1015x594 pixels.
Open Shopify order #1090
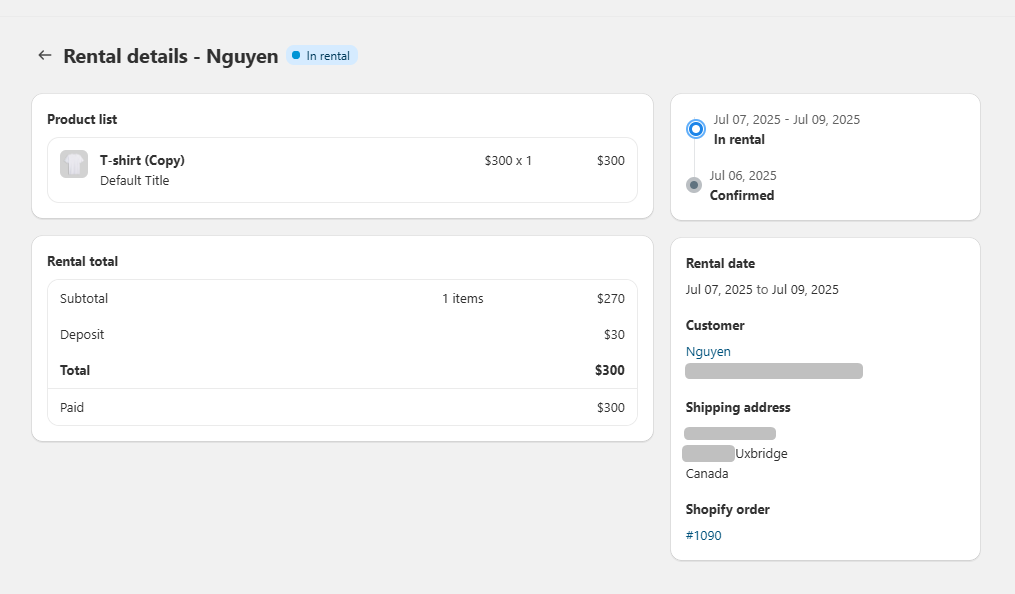[x=703, y=535]
